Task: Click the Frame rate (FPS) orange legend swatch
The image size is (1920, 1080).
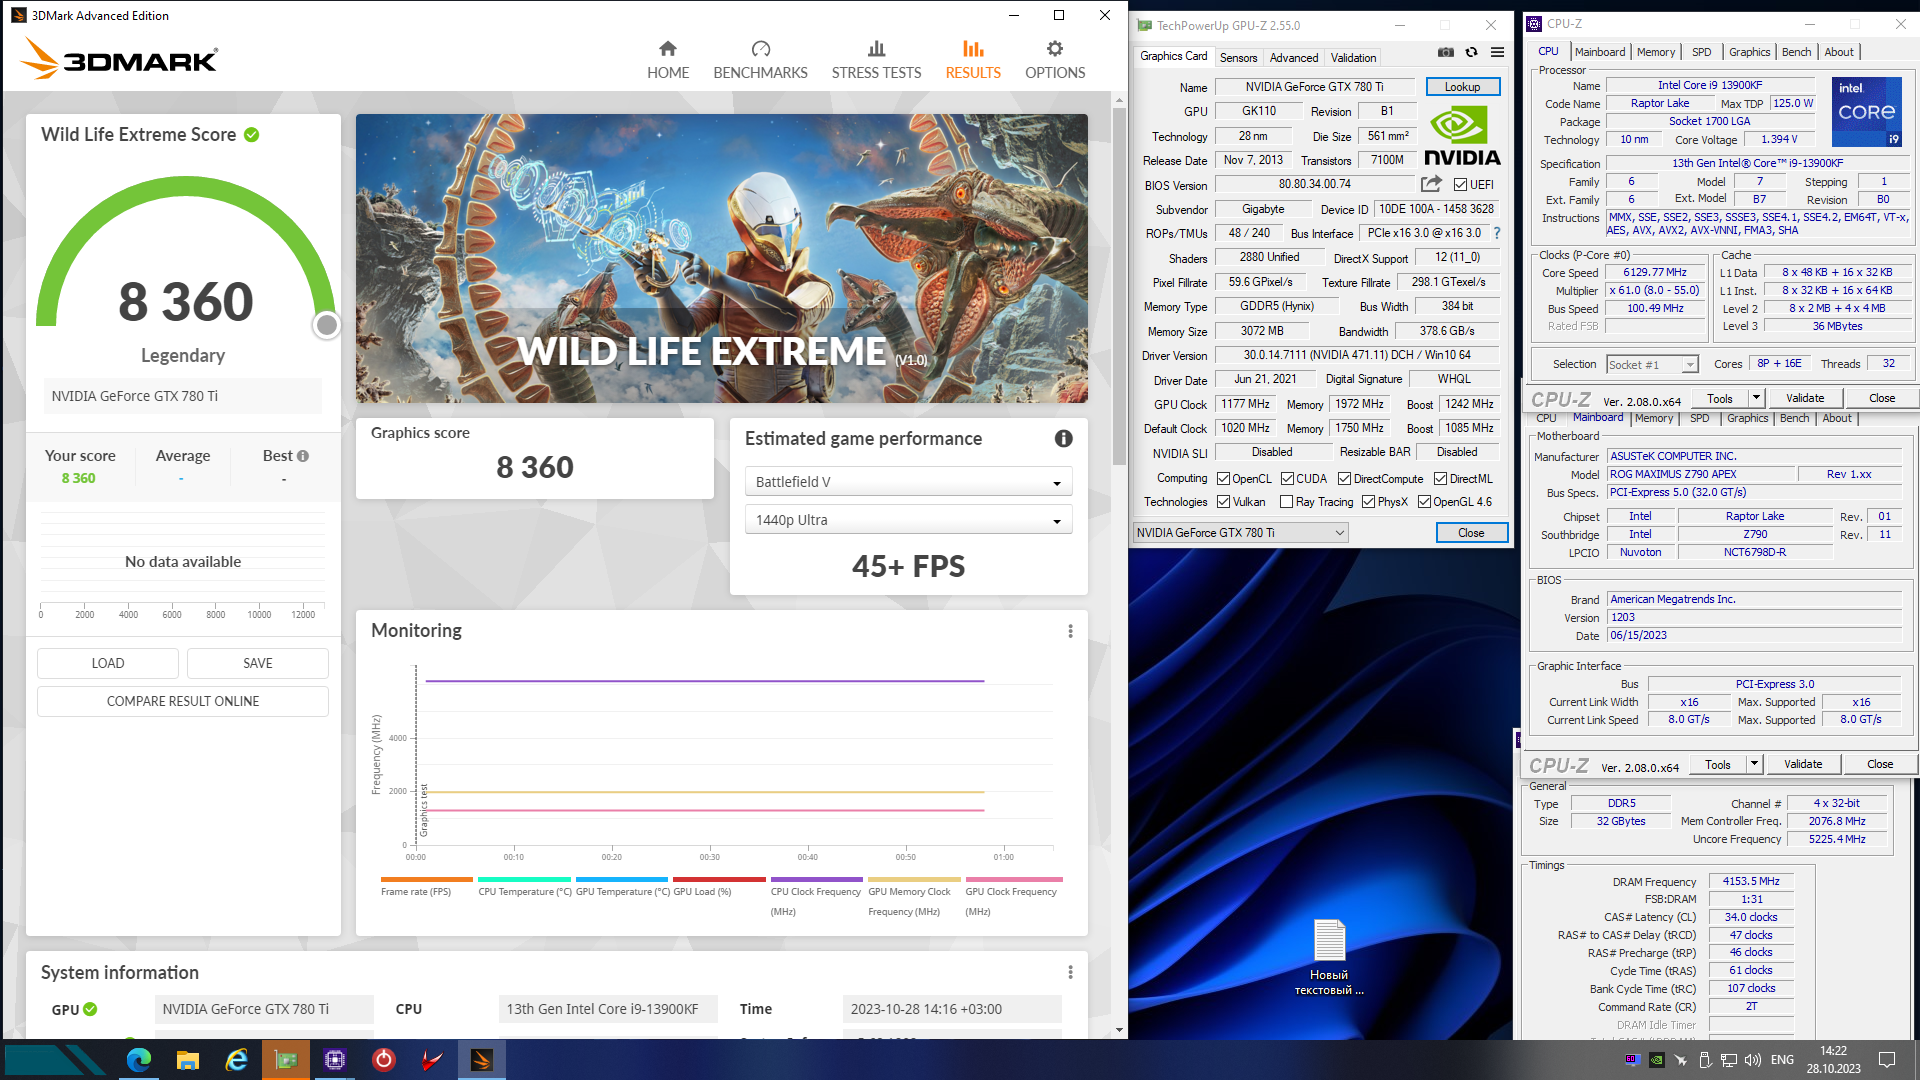Action: click(x=425, y=880)
